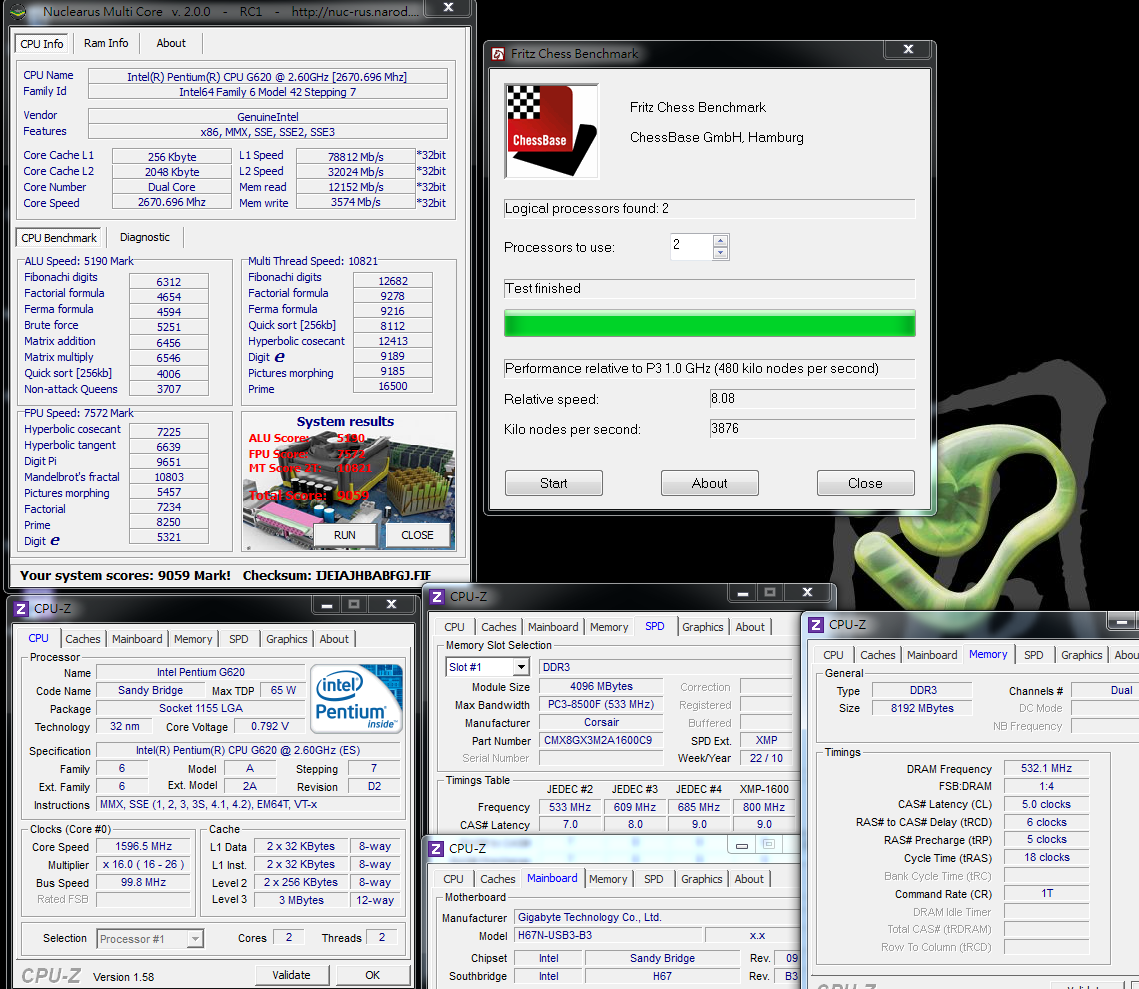The width and height of the screenshot is (1139, 989).
Task: Click the Mandelbrot's fractal score 10803
Action: point(169,477)
